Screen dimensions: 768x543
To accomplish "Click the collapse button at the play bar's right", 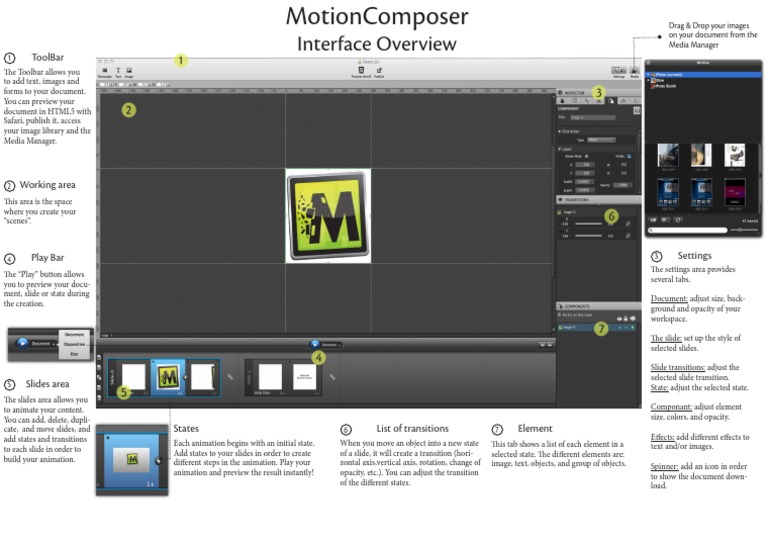I will pyautogui.click(x=546, y=345).
